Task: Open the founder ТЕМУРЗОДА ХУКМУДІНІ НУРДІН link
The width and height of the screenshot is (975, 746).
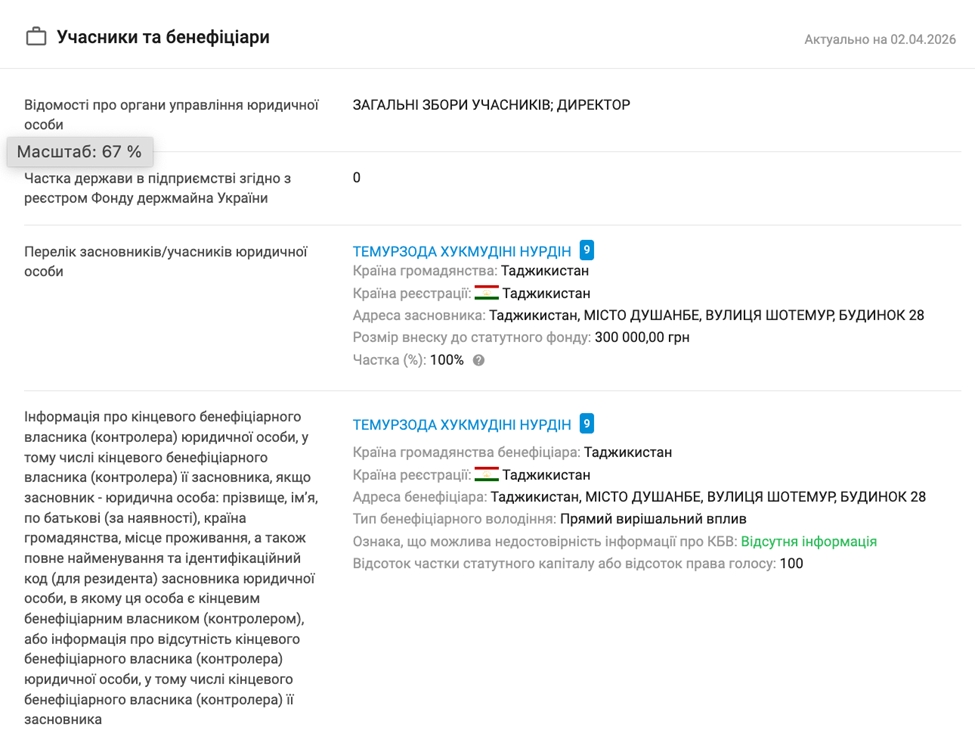Action: (462, 251)
